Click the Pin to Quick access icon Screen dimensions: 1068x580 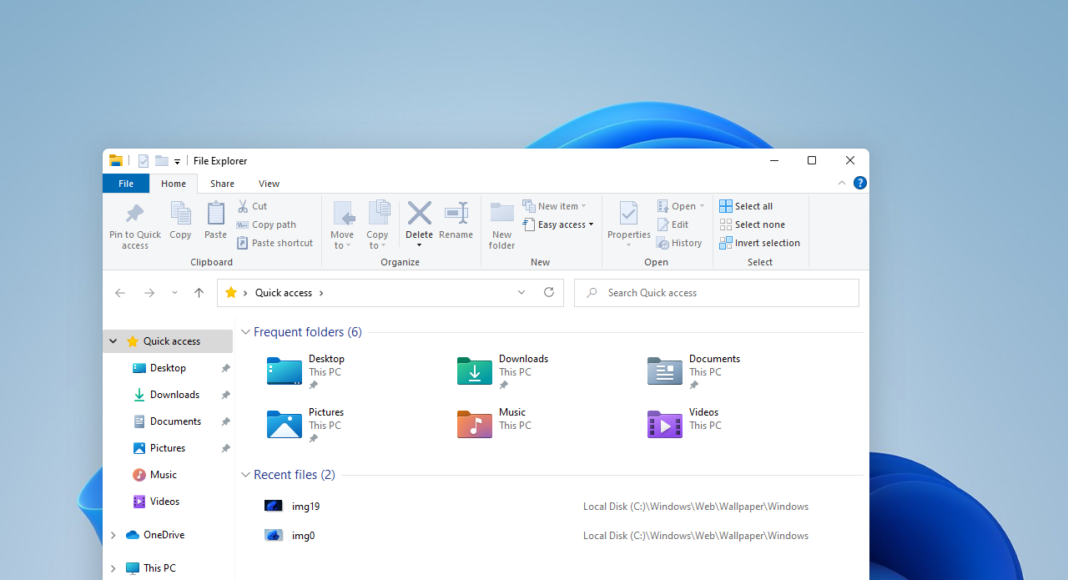tap(134, 215)
